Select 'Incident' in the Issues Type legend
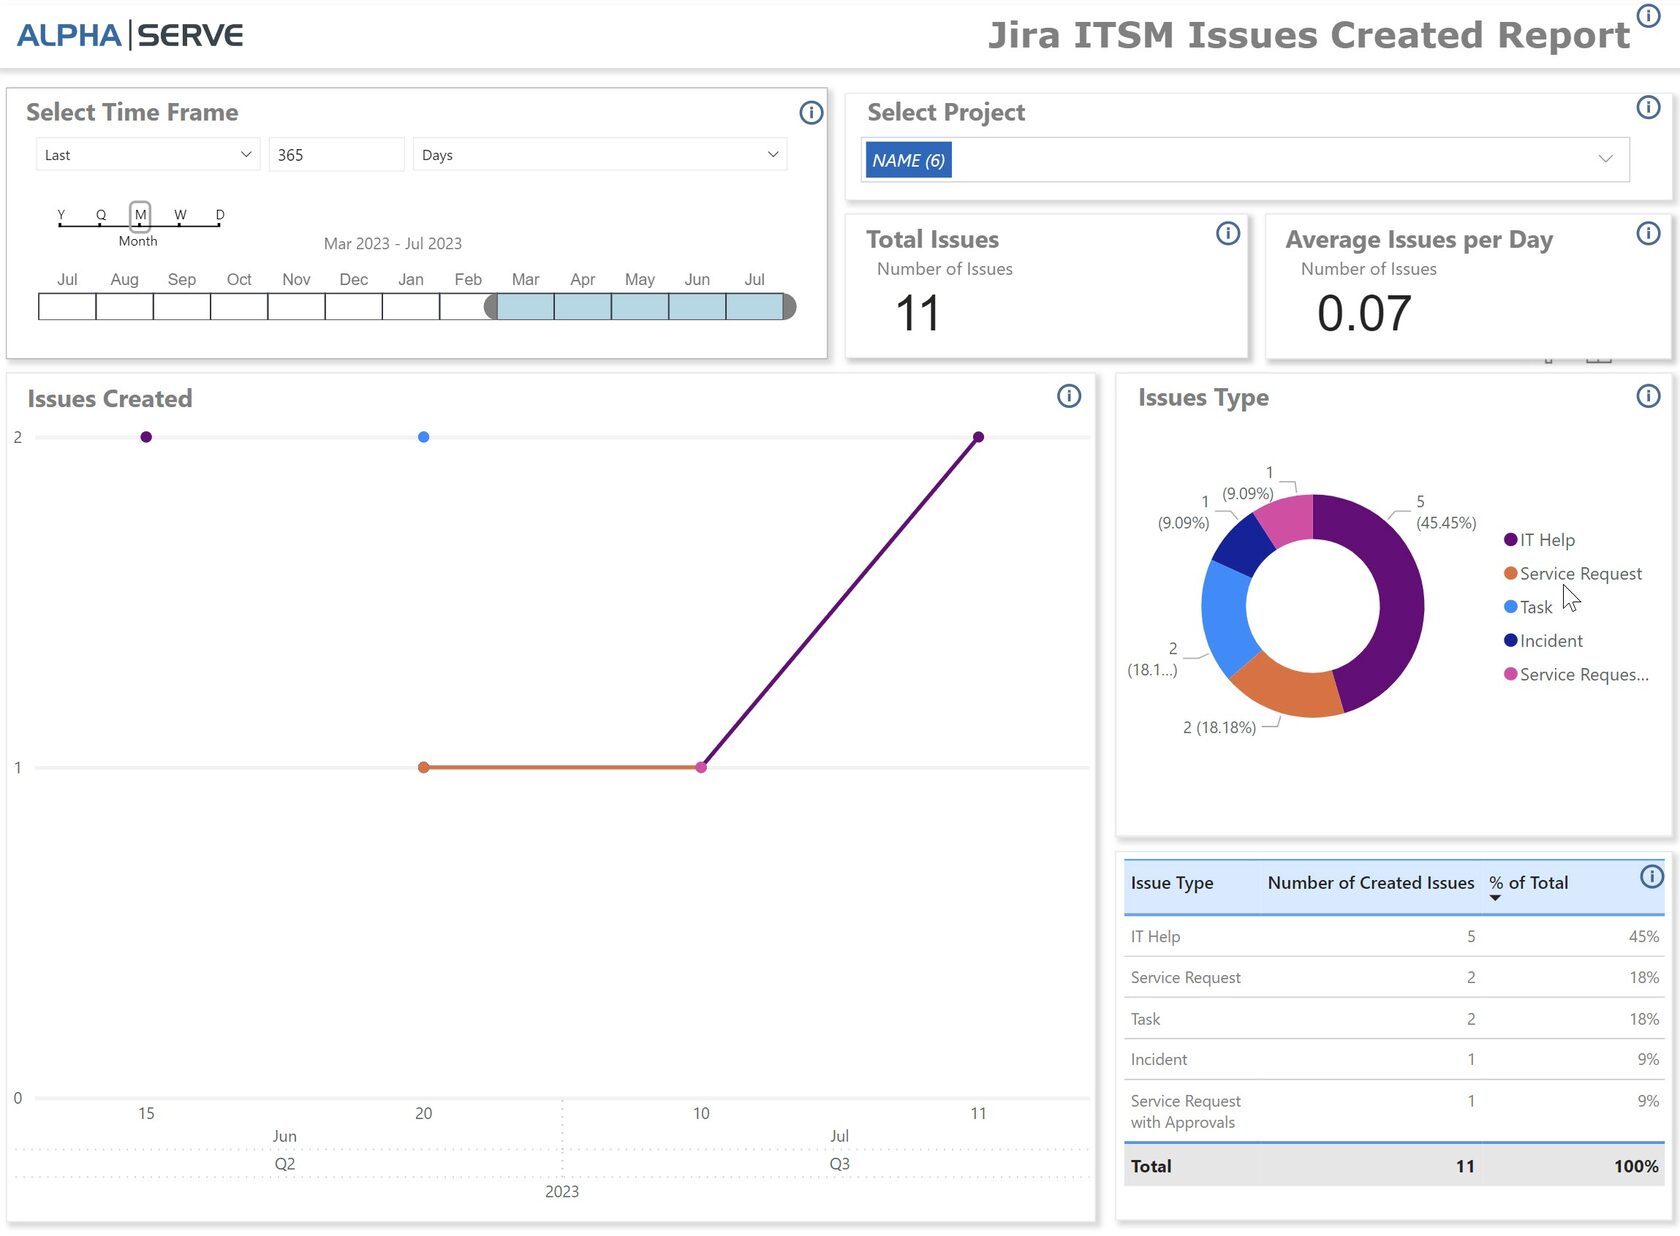Screen dimensions: 1680x1236 point(1550,640)
